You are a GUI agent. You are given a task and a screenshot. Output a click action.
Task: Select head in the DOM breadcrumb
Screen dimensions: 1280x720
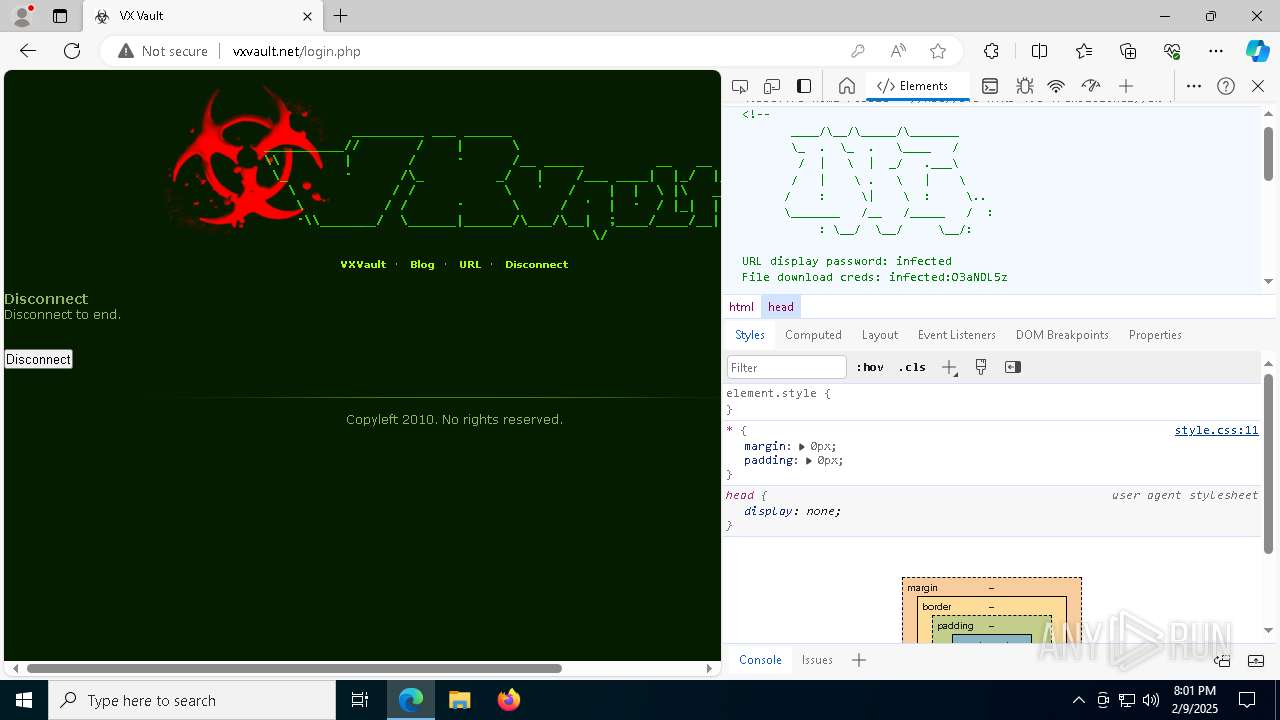[781, 307]
